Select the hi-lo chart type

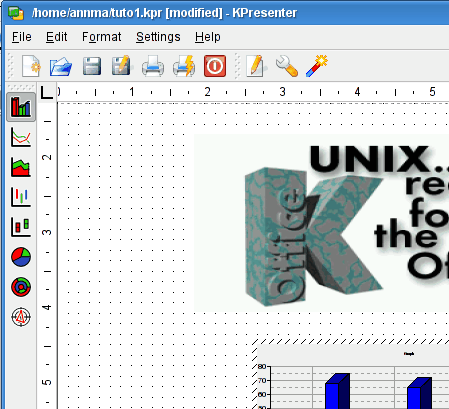(x=21, y=197)
